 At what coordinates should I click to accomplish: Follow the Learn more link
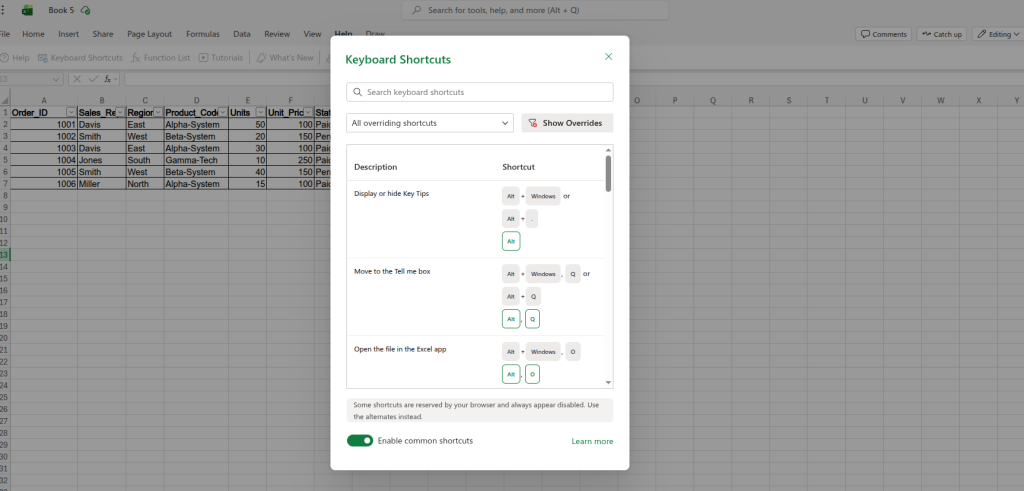(592, 441)
